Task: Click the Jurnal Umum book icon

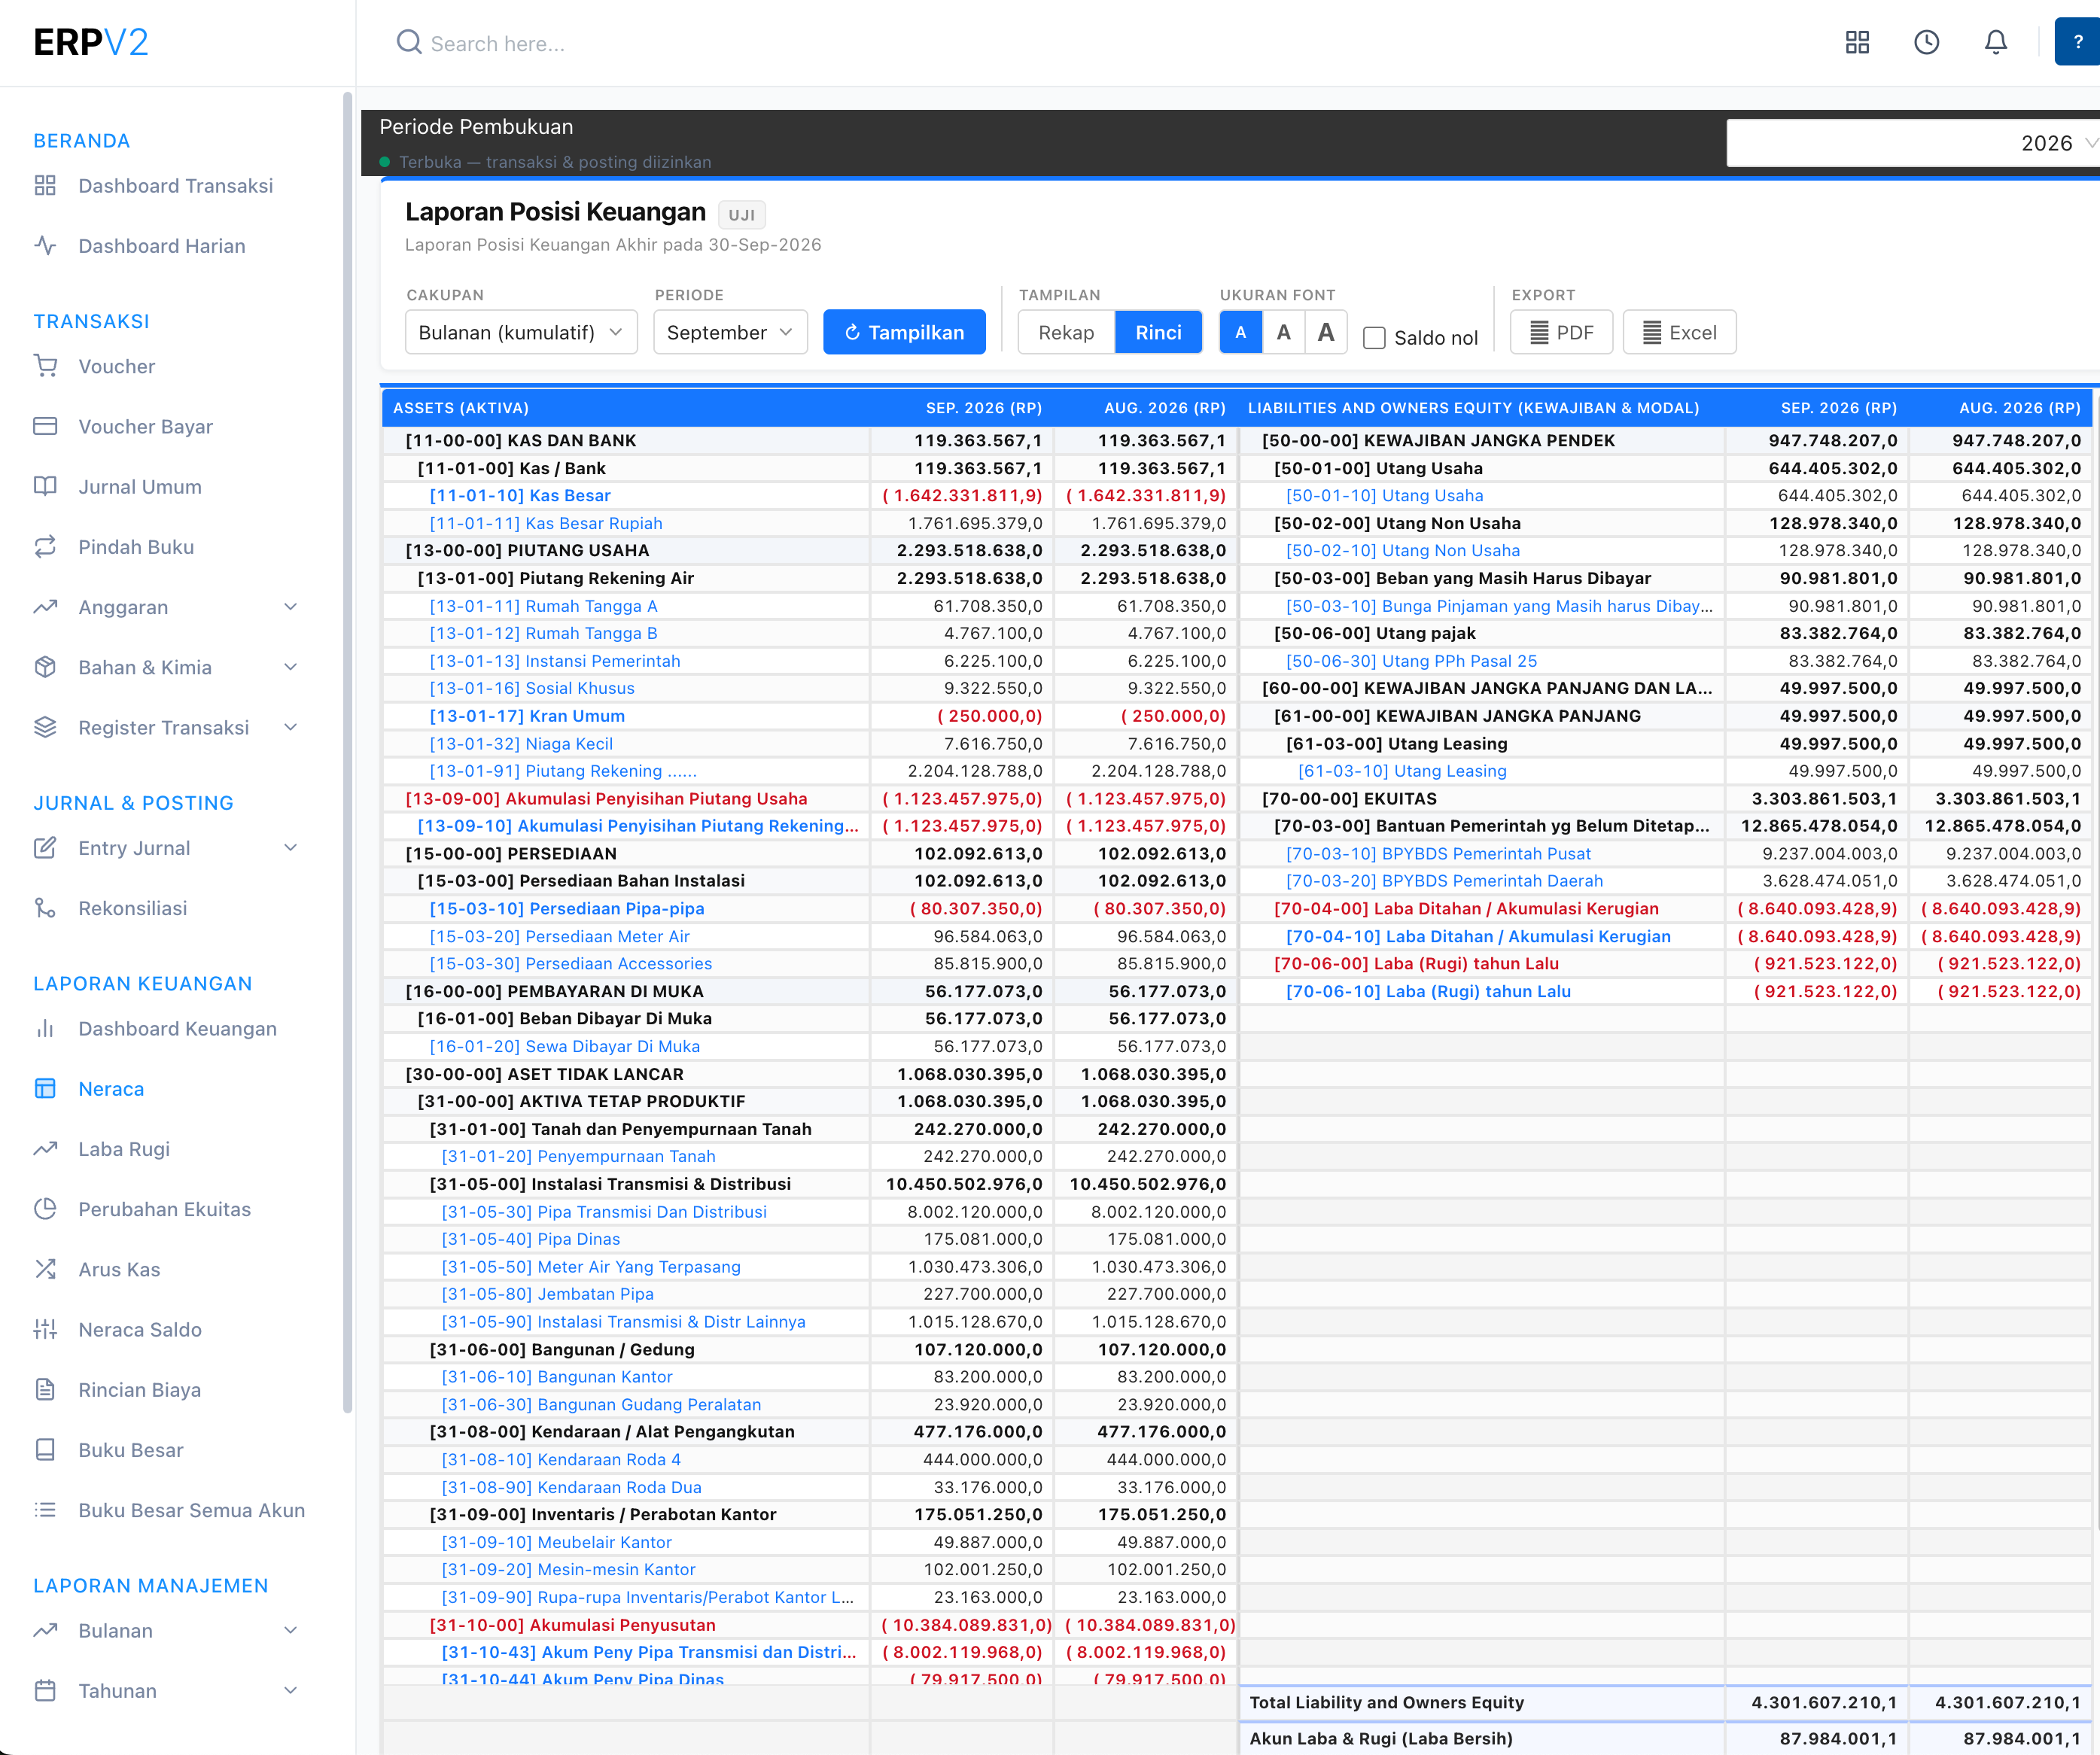Action: (x=45, y=487)
